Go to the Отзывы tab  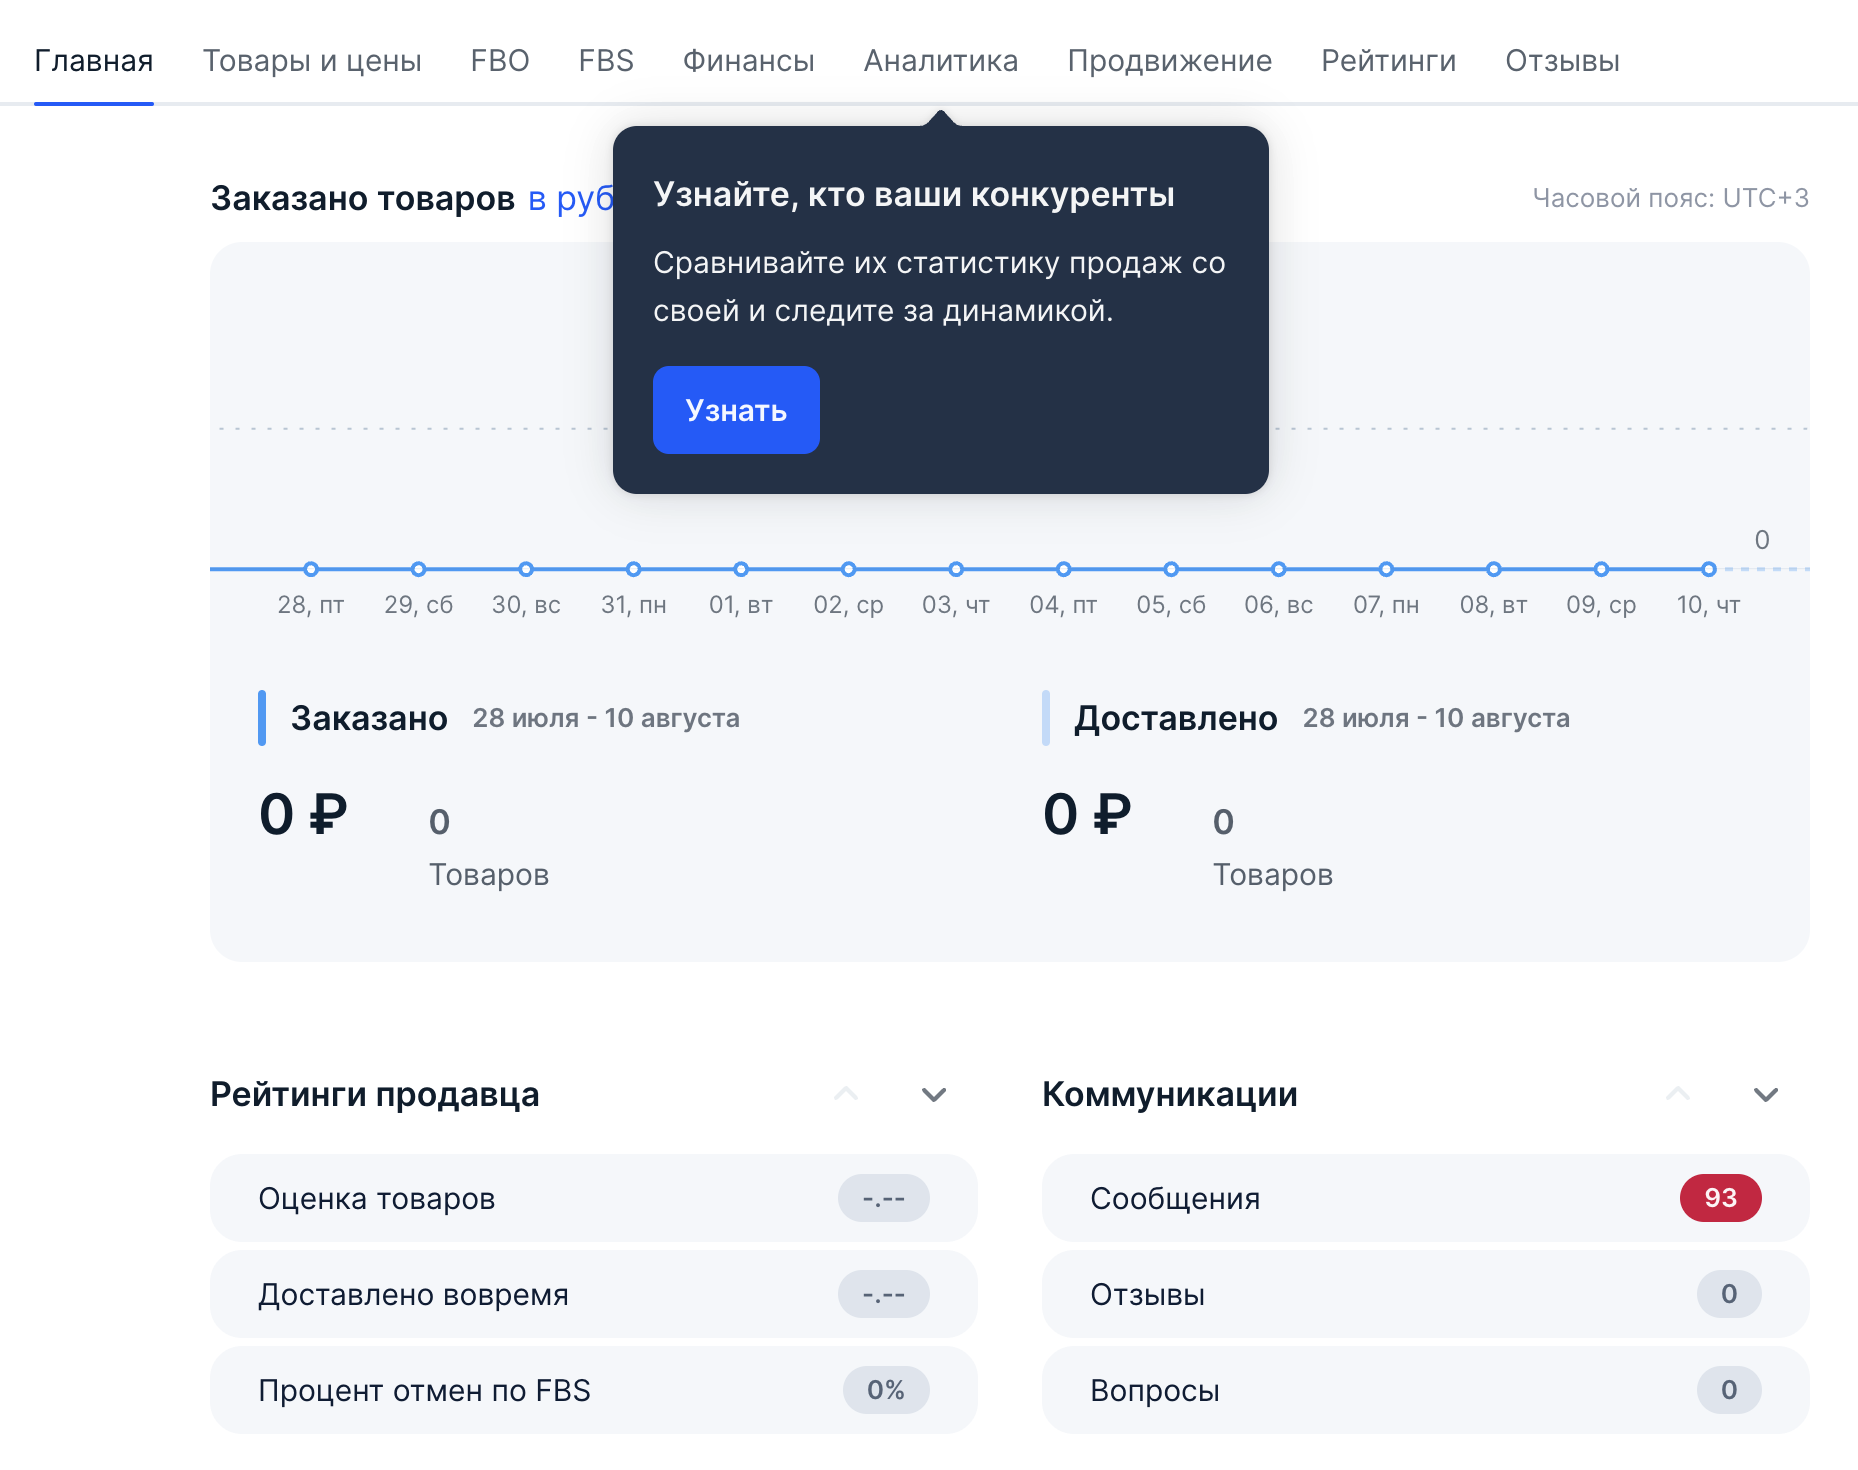pos(1563,61)
